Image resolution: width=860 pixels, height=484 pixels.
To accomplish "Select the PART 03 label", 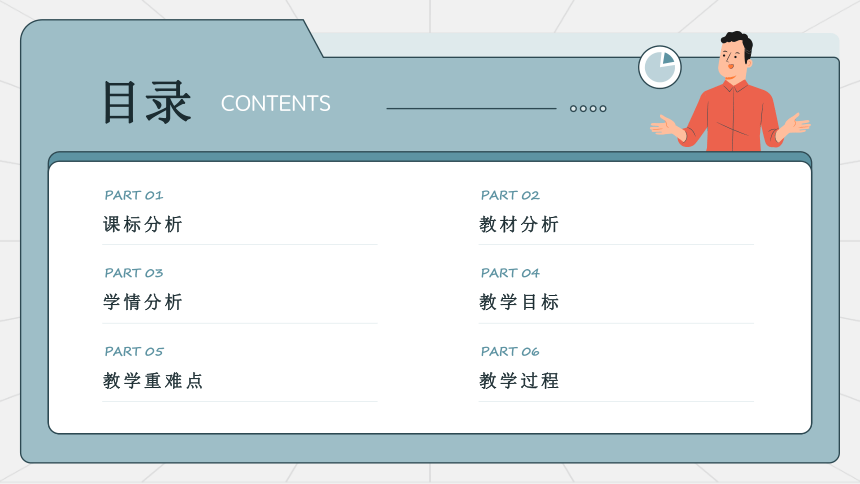I will pyautogui.click(x=133, y=273).
